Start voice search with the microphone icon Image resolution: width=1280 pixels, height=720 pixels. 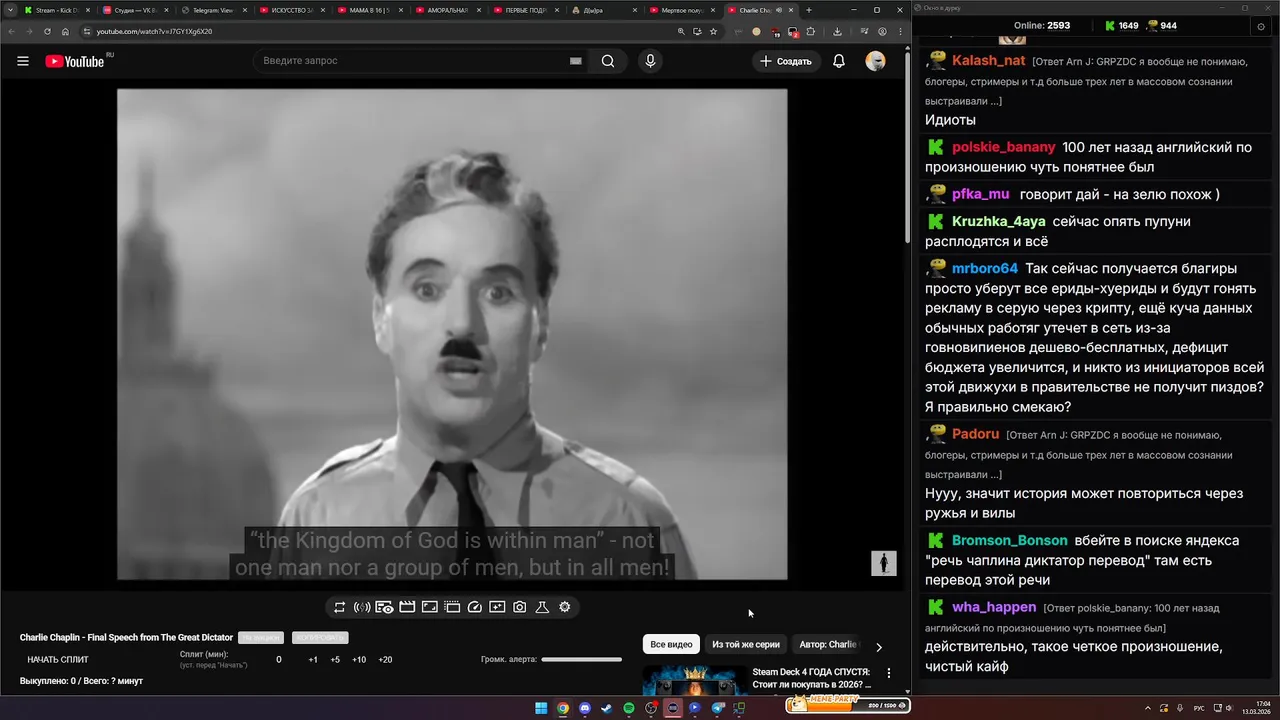650,61
